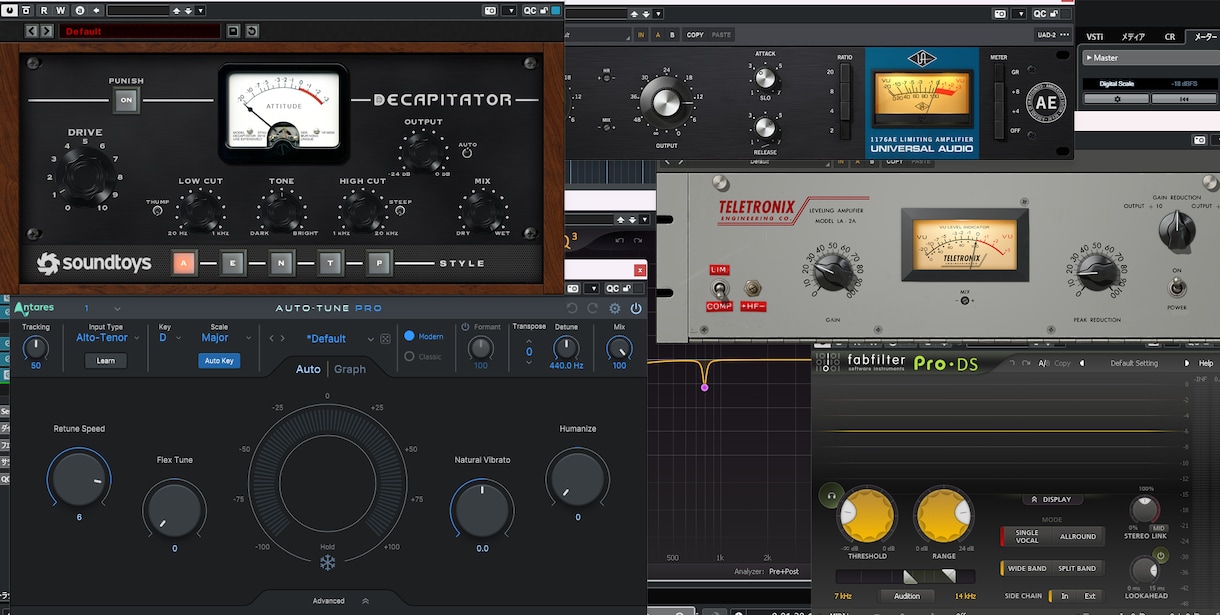Go to next Decapitator preset with right arrow
The height and width of the screenshot is (615, 1220).
pos(46,31)
